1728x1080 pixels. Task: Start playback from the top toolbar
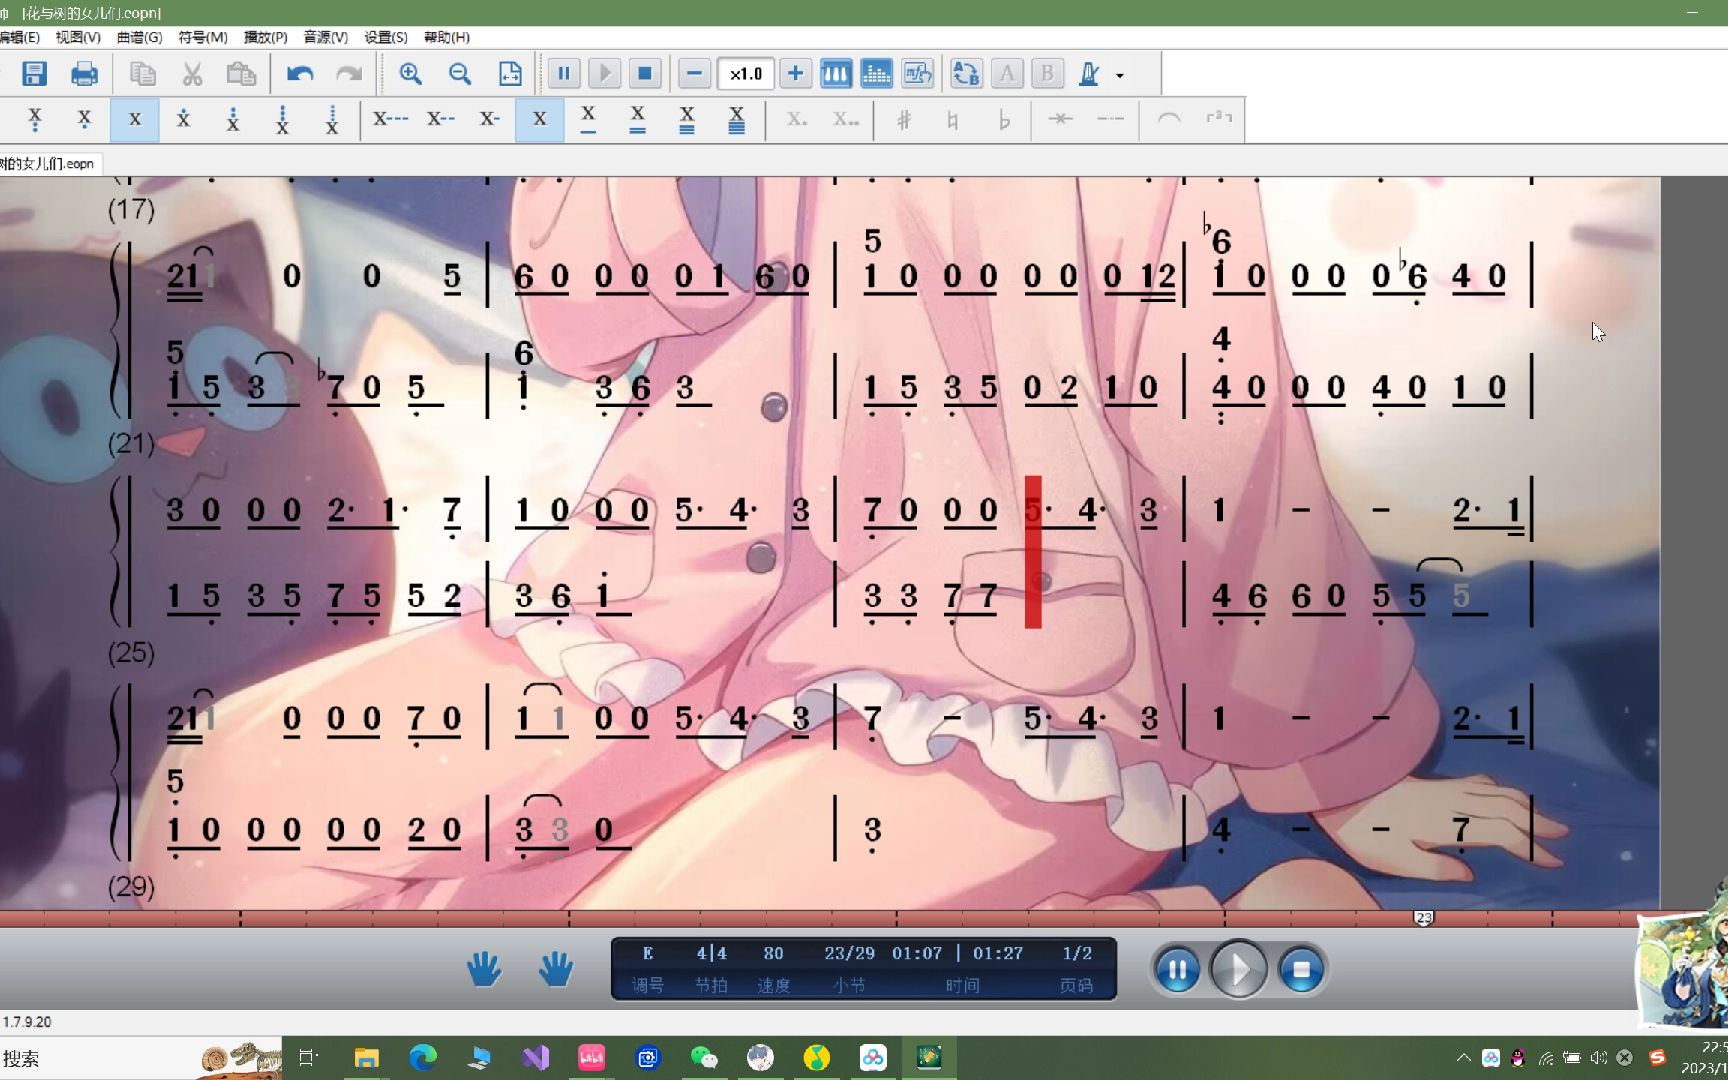pos(604,74)
